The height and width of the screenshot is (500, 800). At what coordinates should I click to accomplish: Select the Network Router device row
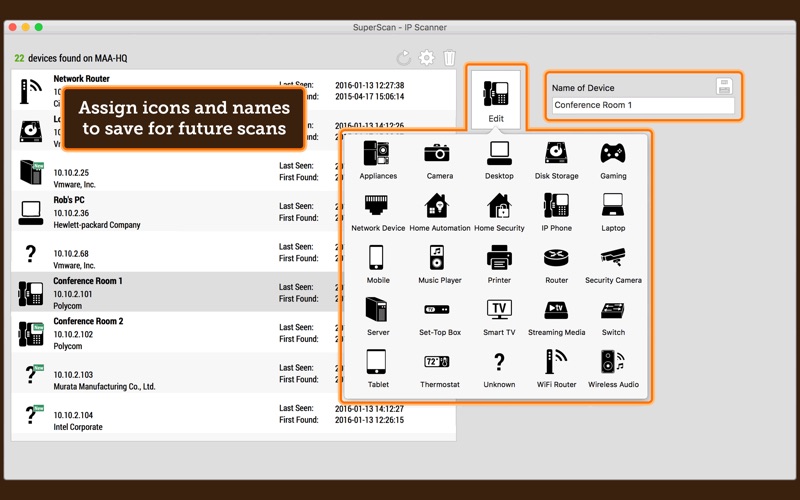(233, 90)
